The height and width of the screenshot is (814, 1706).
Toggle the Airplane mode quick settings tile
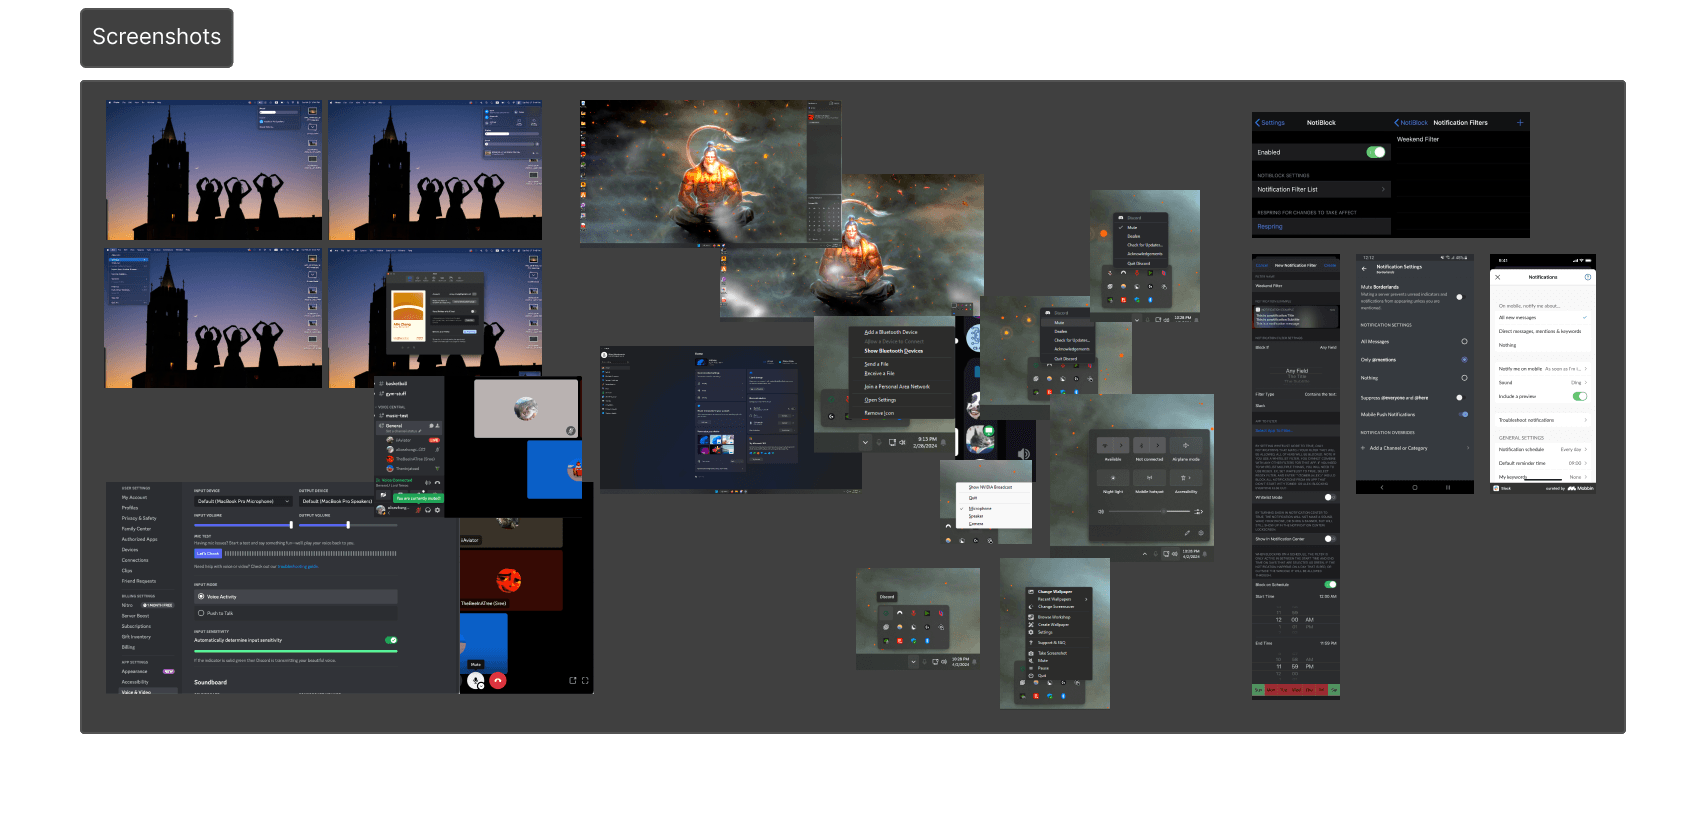[x=1186, y=445]
